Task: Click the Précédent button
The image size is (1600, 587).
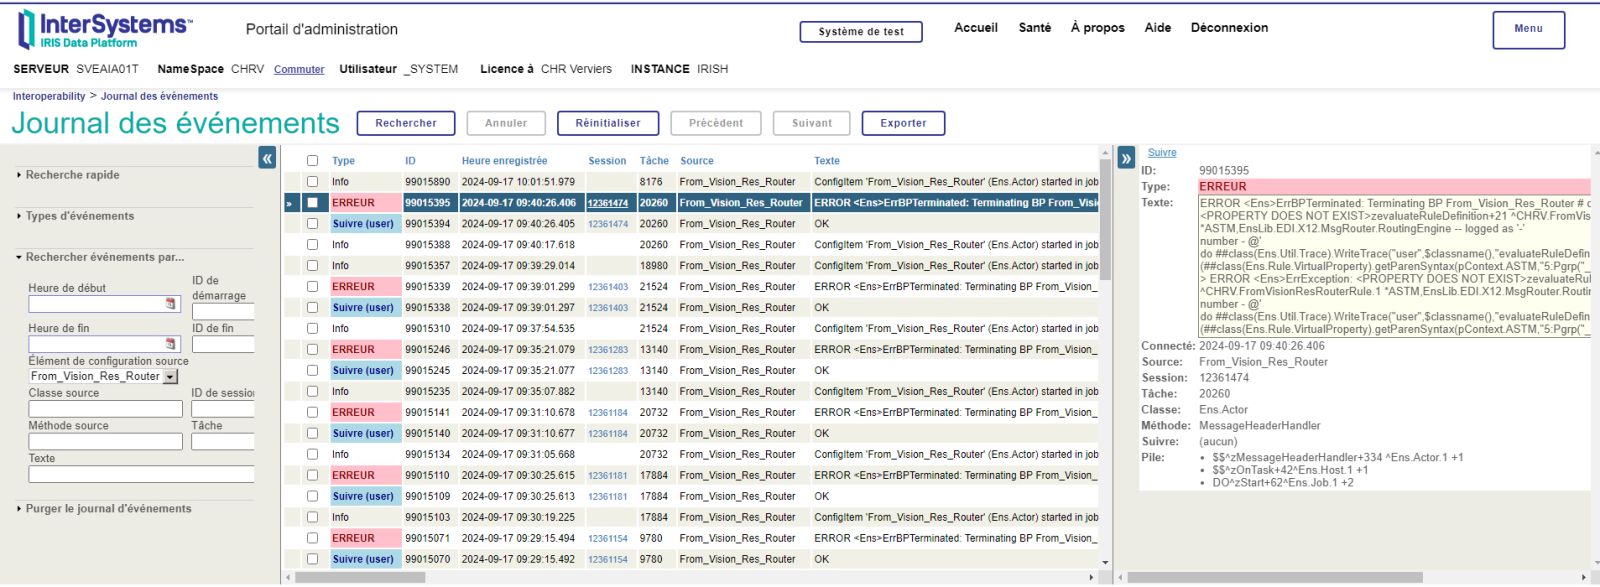Action: (716, 123)
